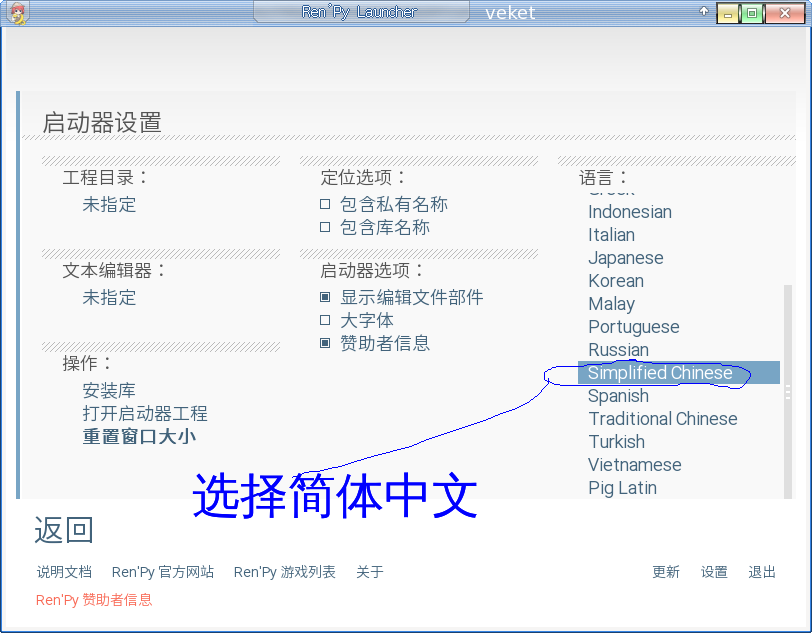Choose a text editor under 文本编辑器

(109, 297)
